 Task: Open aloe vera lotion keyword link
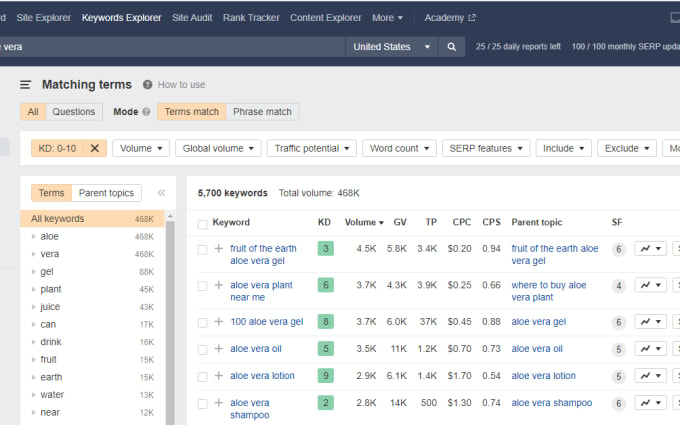click(262, 376)
